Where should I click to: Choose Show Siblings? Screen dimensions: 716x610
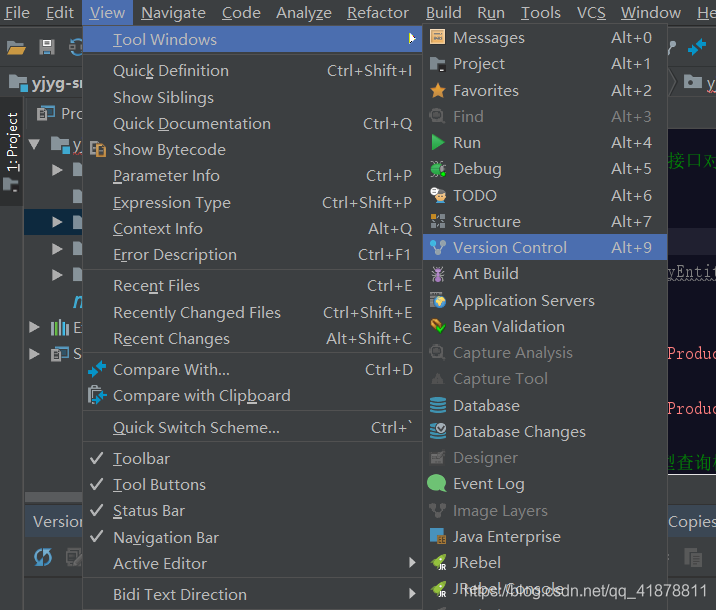pyautogui.click(x=252, y=97)
